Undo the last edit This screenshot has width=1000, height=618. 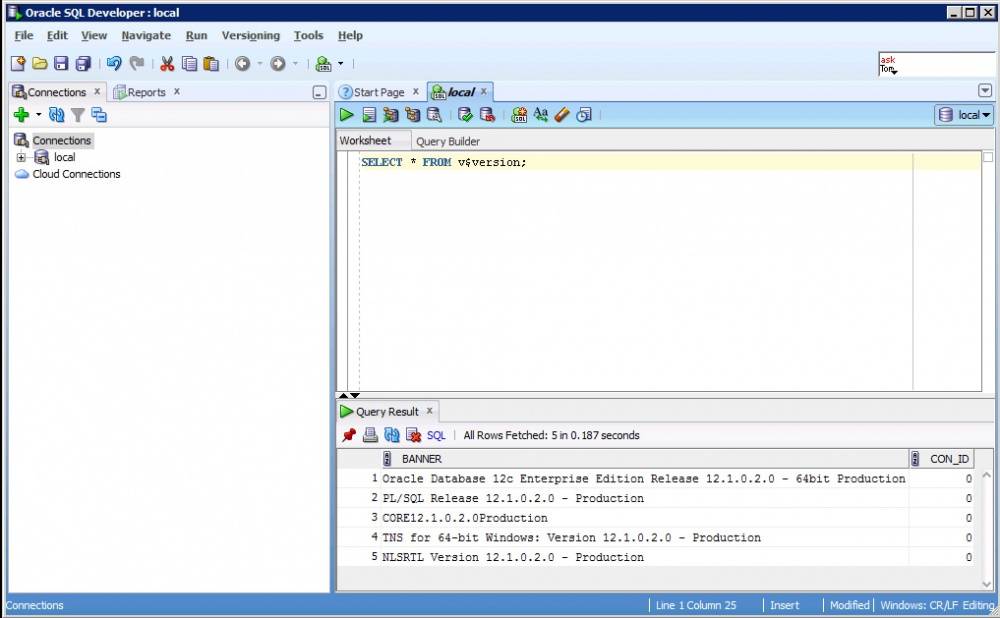point(114,63)
